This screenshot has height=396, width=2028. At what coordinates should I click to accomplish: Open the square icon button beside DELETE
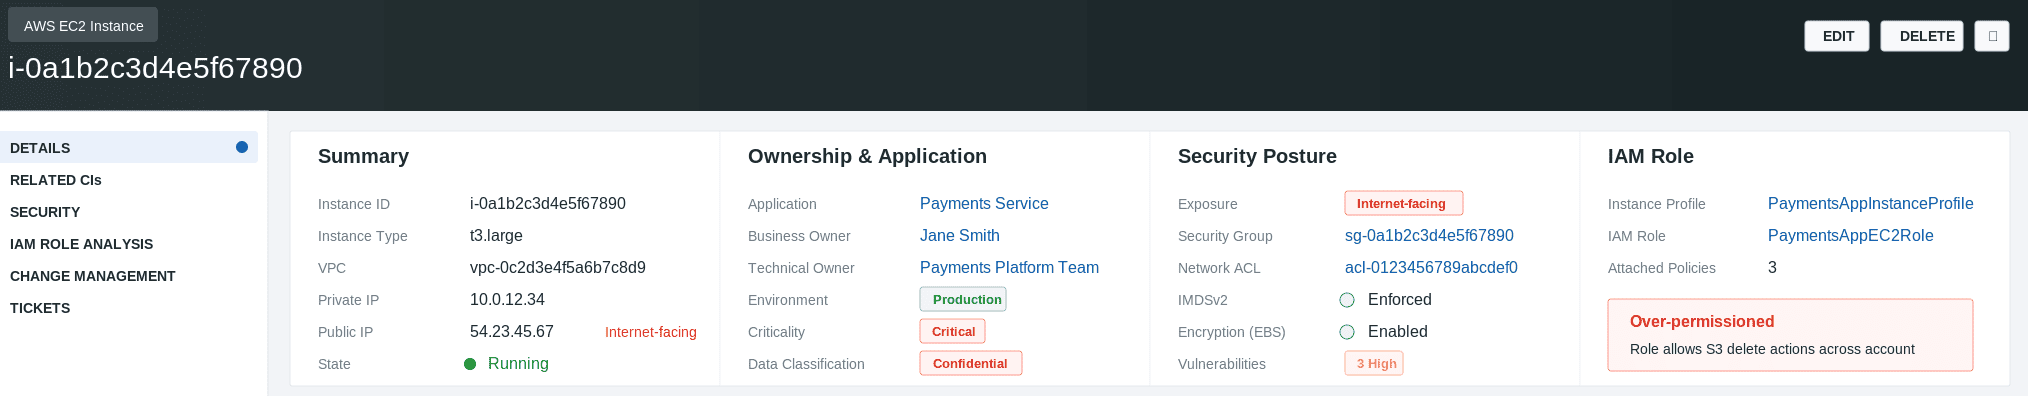click(x=1992, y=36)
